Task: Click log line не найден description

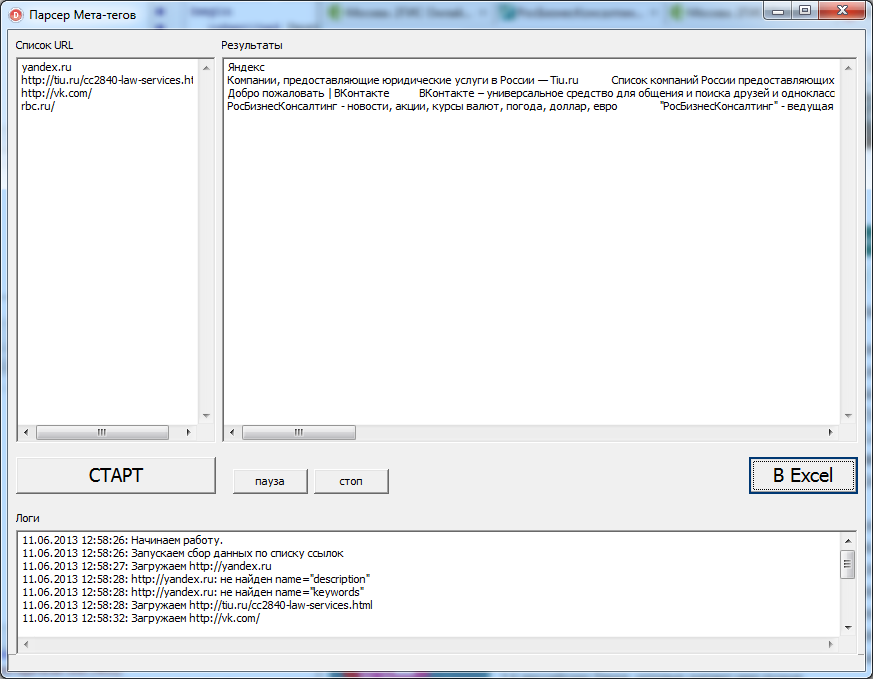Action: [196, 579]
